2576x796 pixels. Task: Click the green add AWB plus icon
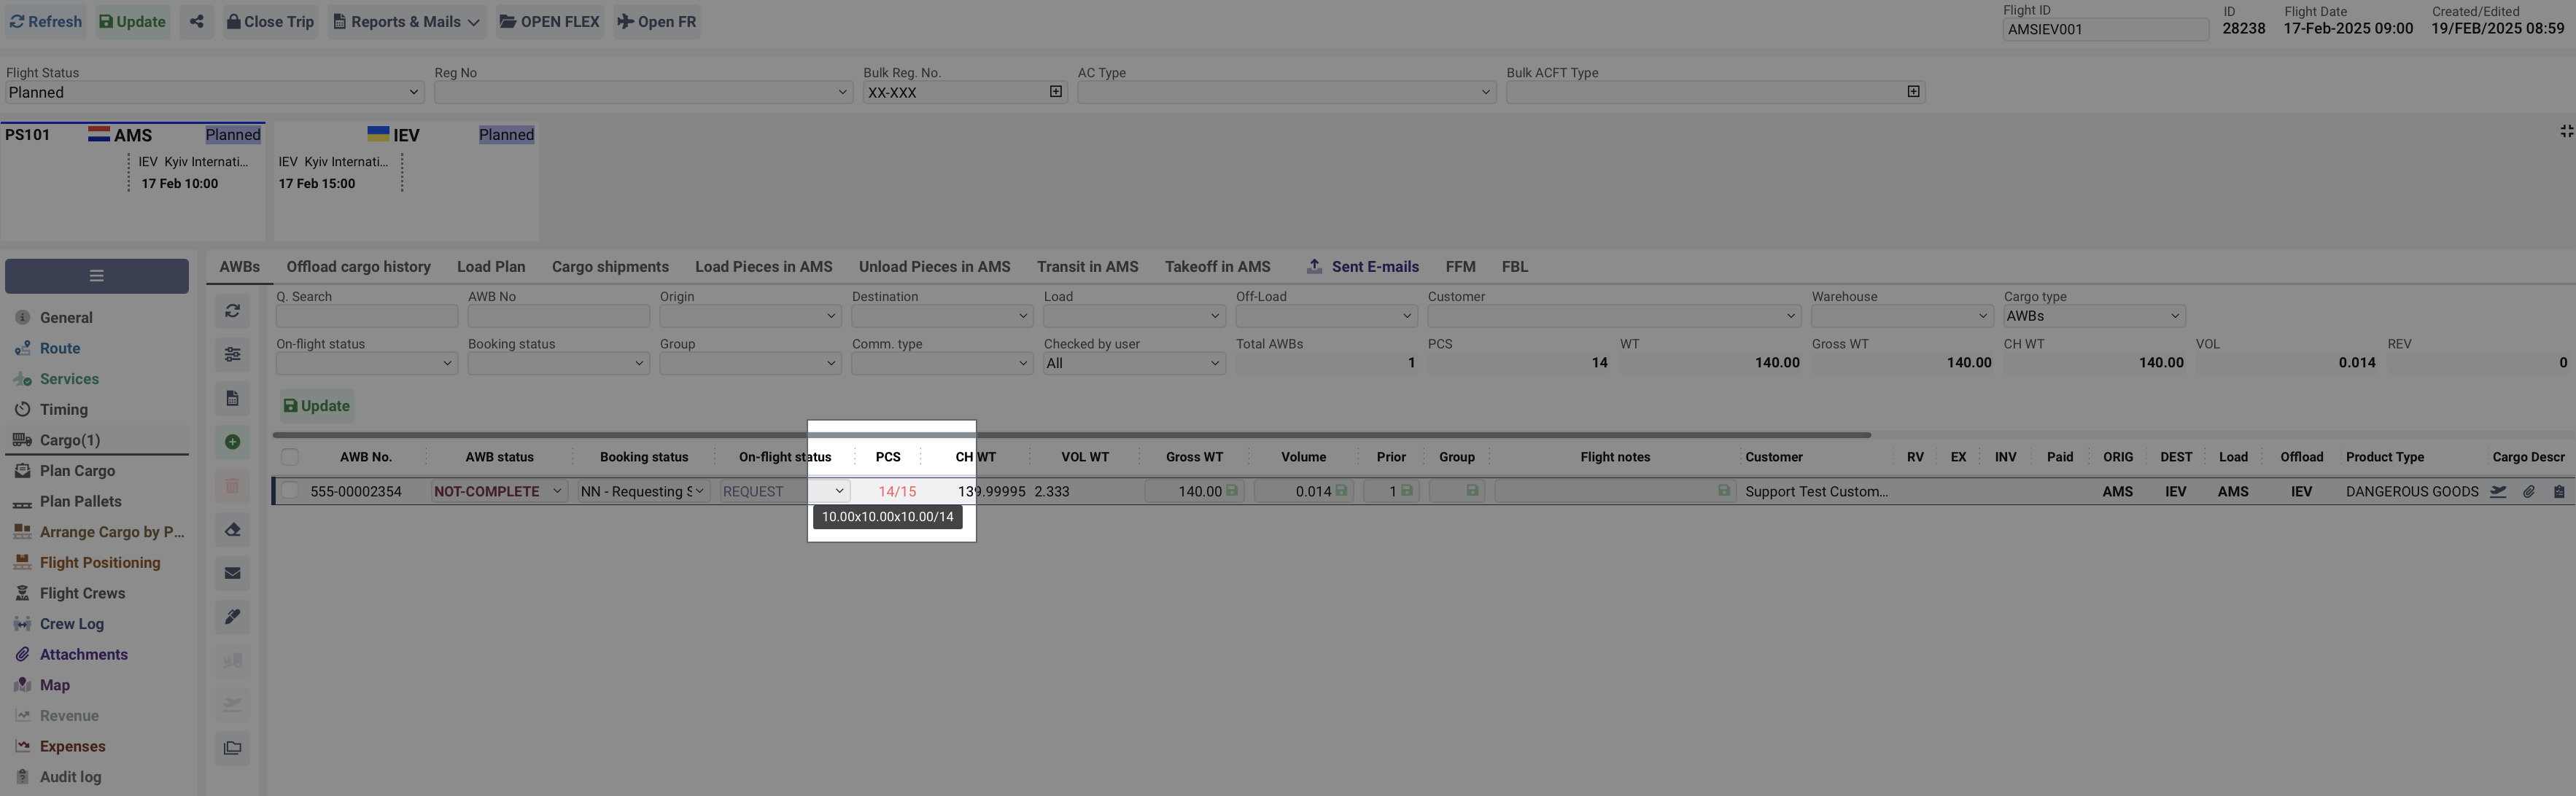click(x=232, y=442)
